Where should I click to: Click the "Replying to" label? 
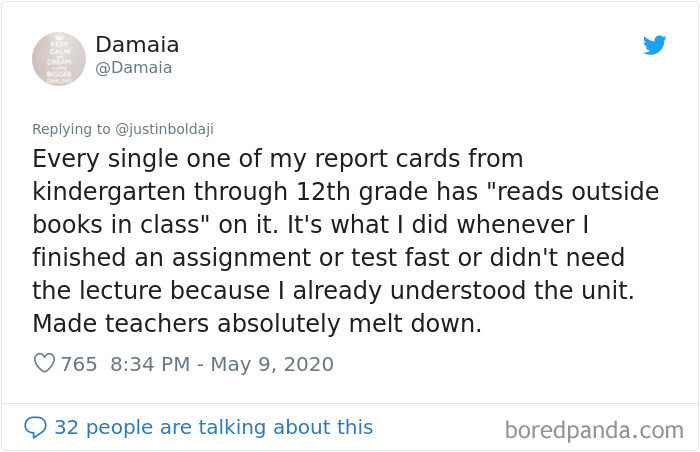[64, 128]
